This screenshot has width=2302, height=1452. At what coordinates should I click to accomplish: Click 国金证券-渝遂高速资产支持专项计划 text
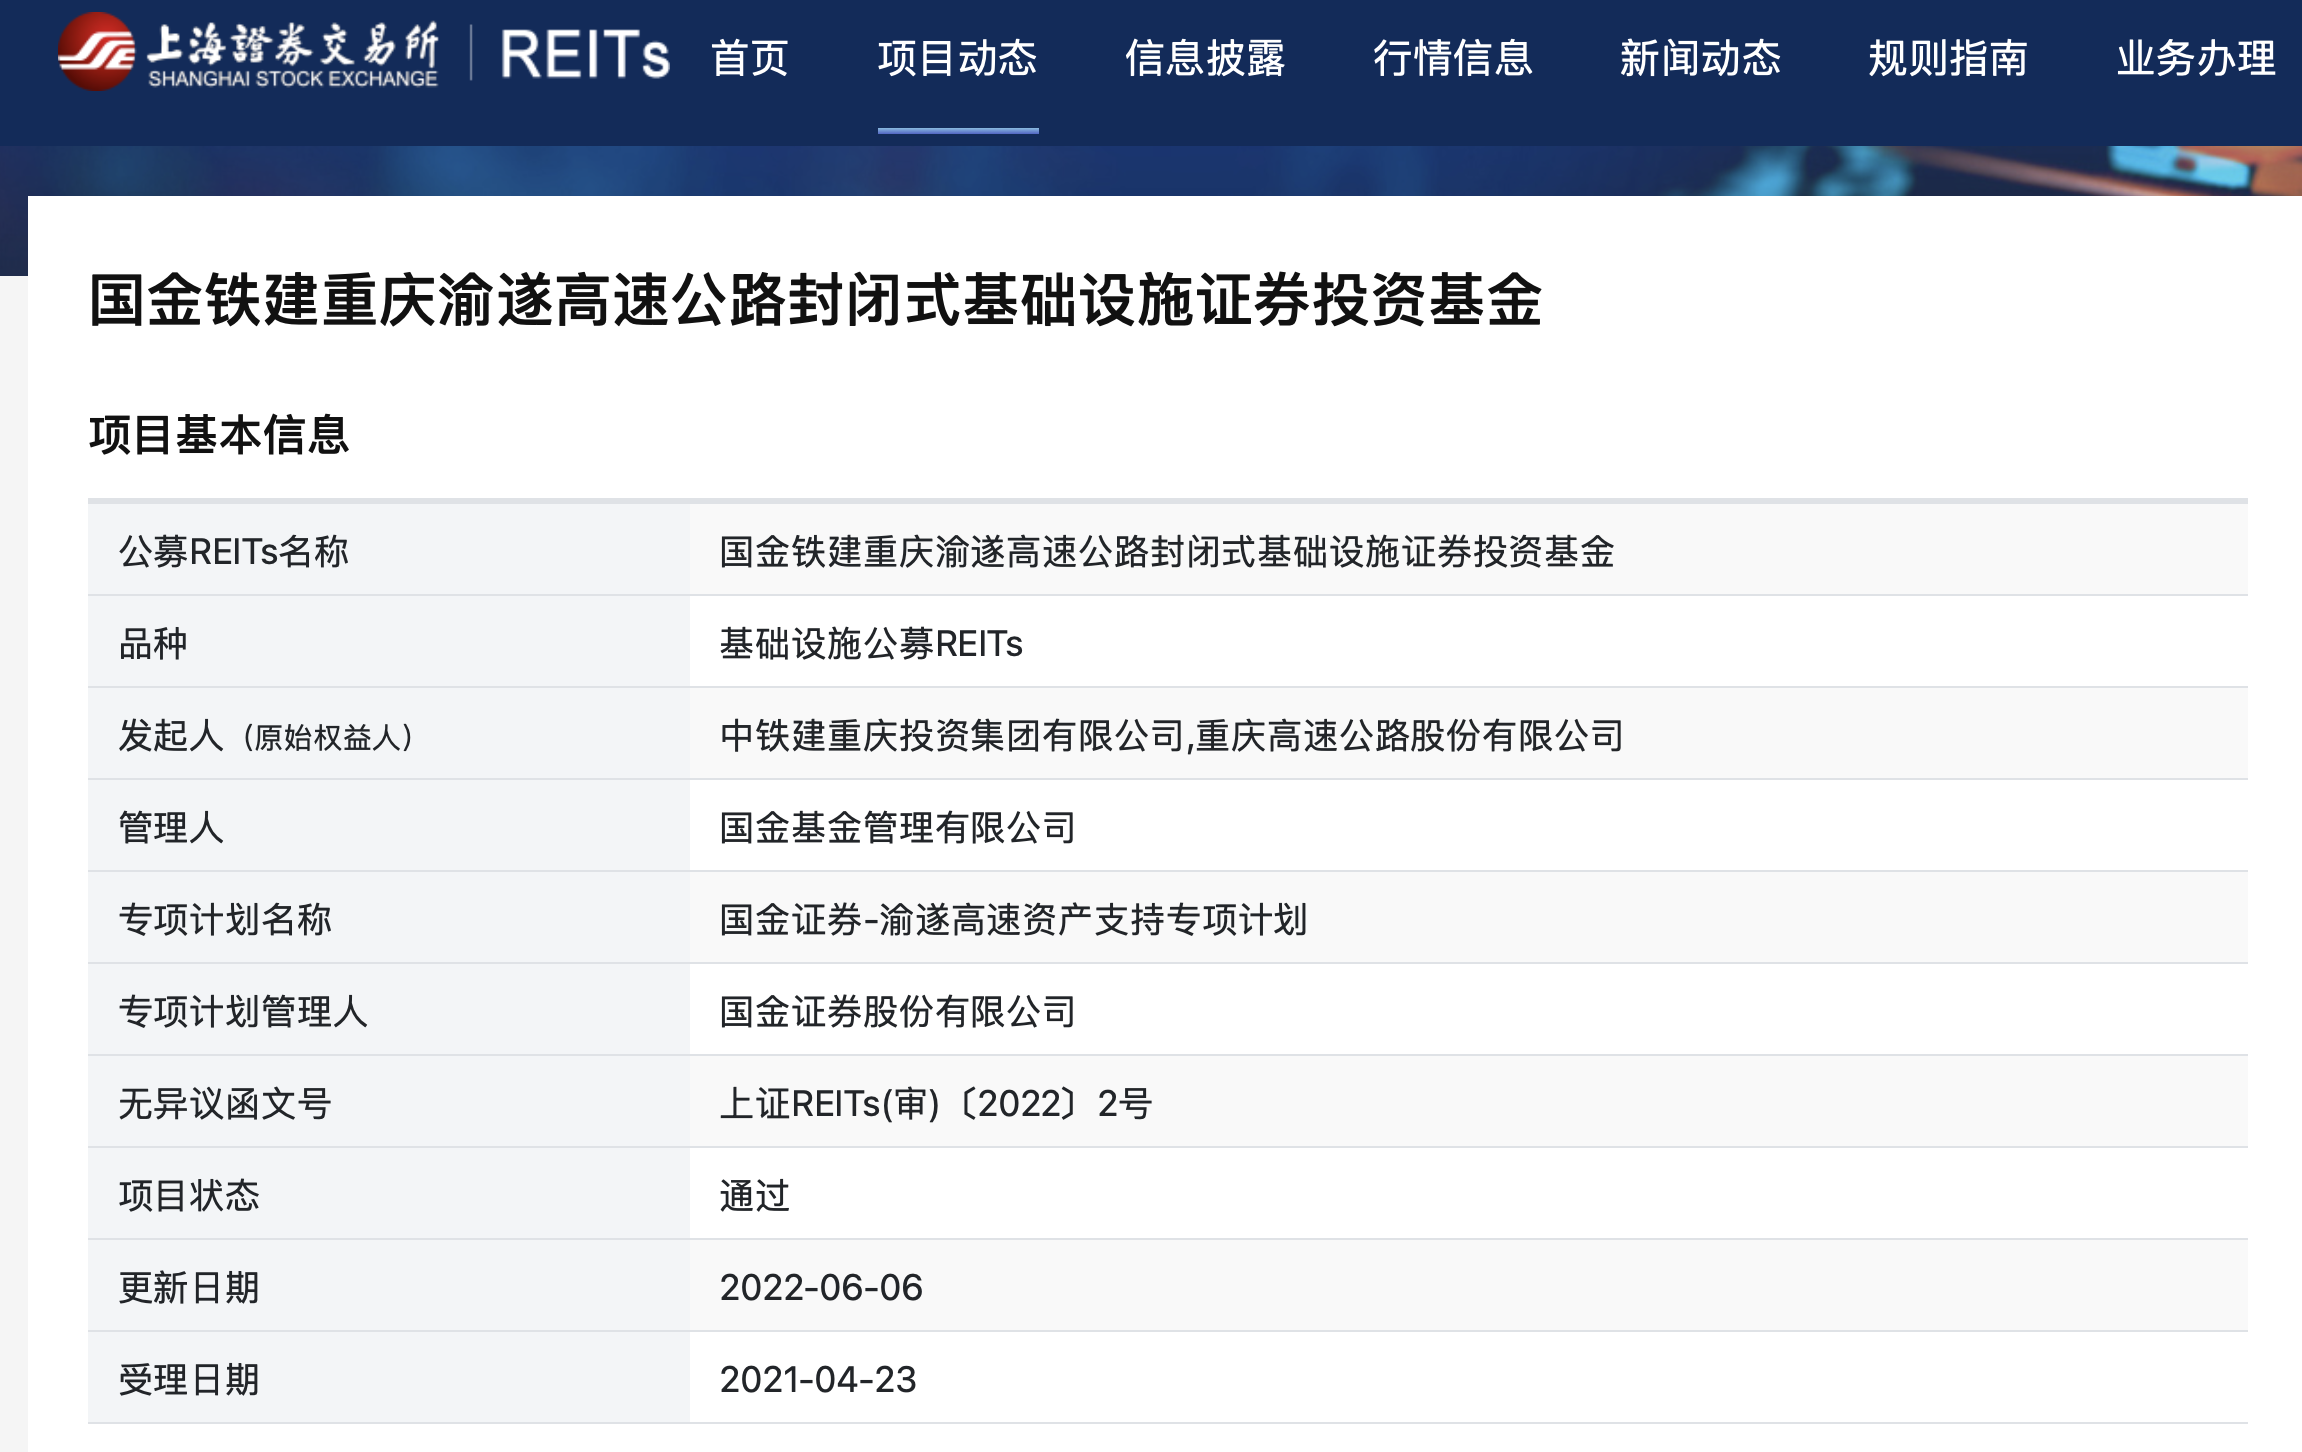click(x=1013, y=920)
